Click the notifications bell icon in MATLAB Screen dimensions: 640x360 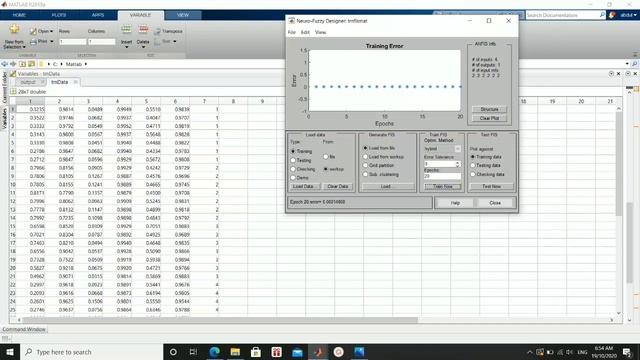(x=612, y=15)
